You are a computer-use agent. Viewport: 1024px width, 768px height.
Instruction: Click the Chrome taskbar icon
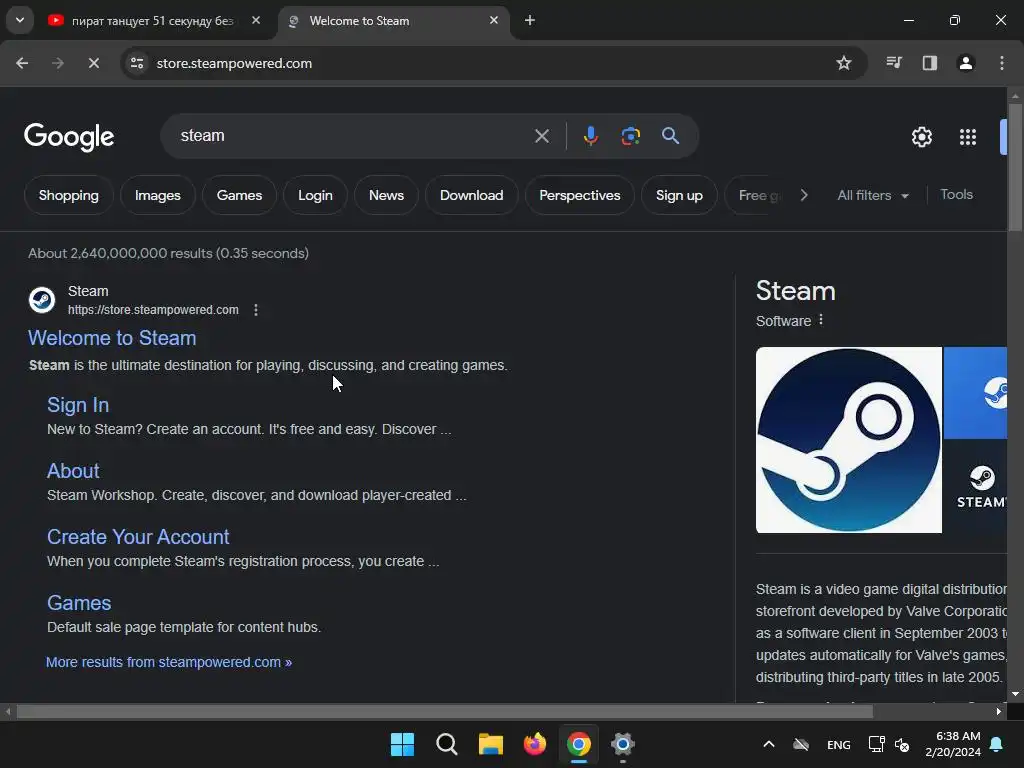(579, 744)
